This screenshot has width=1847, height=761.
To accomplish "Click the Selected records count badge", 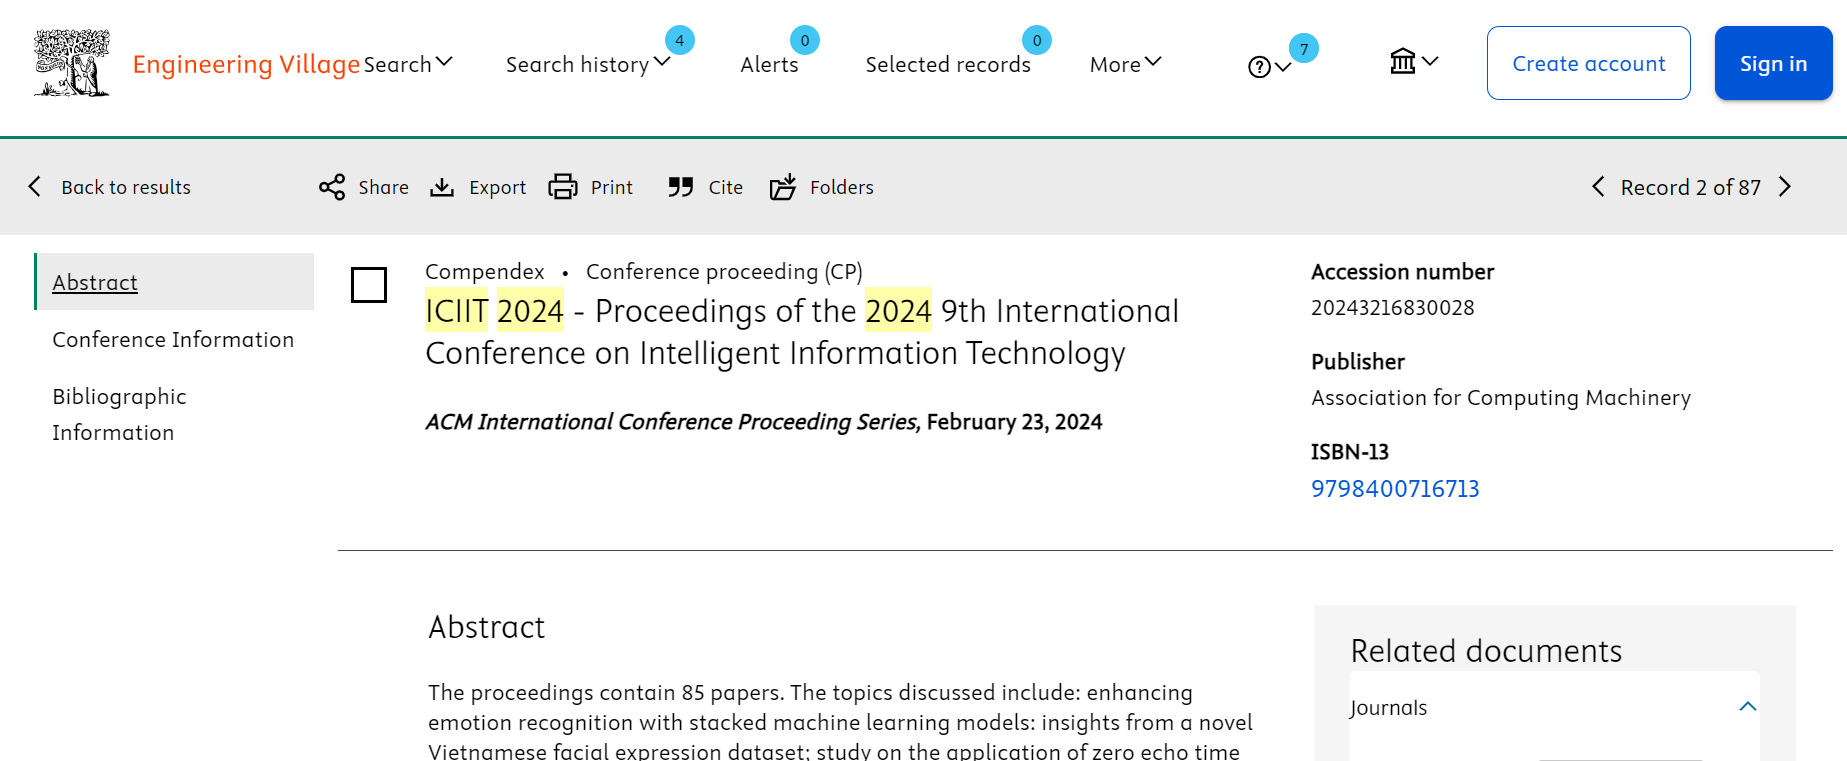I will click(x=1037, y=40).
